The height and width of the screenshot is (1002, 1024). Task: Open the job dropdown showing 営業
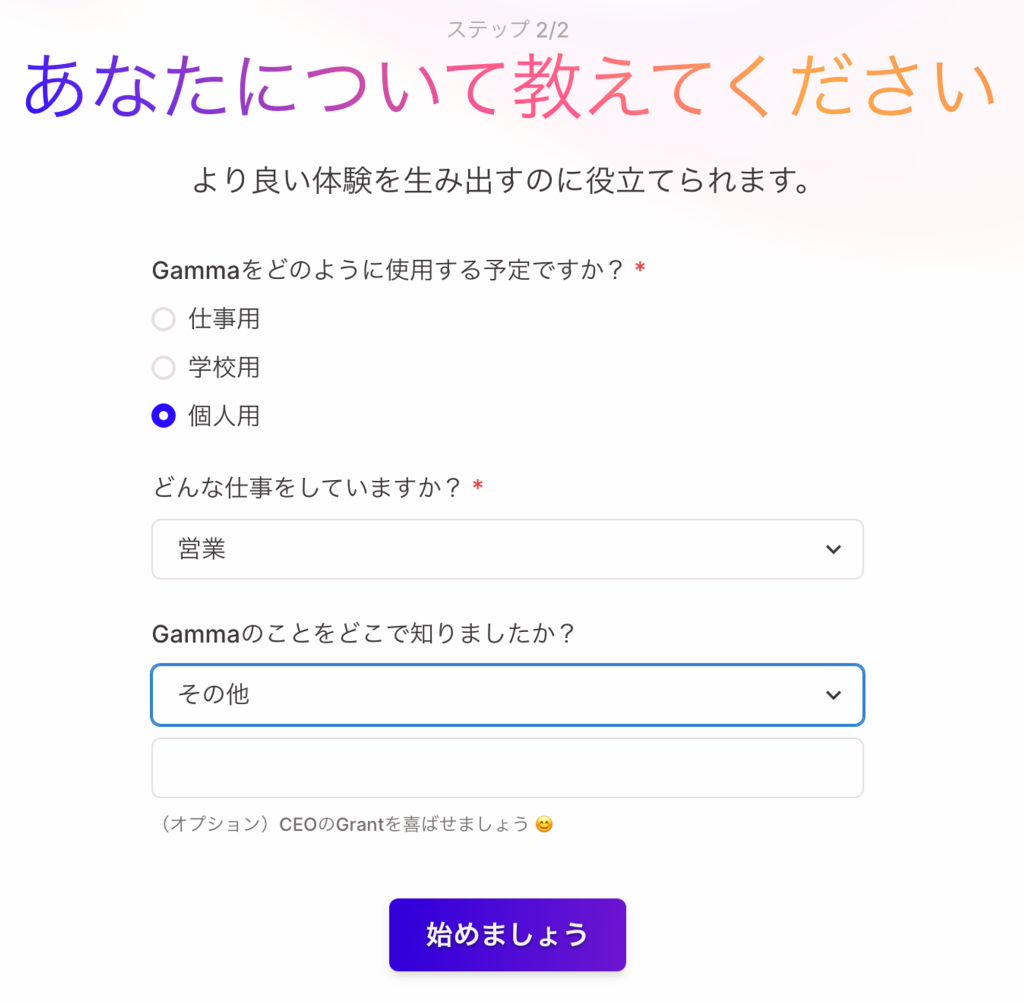[x=507, y=549]
